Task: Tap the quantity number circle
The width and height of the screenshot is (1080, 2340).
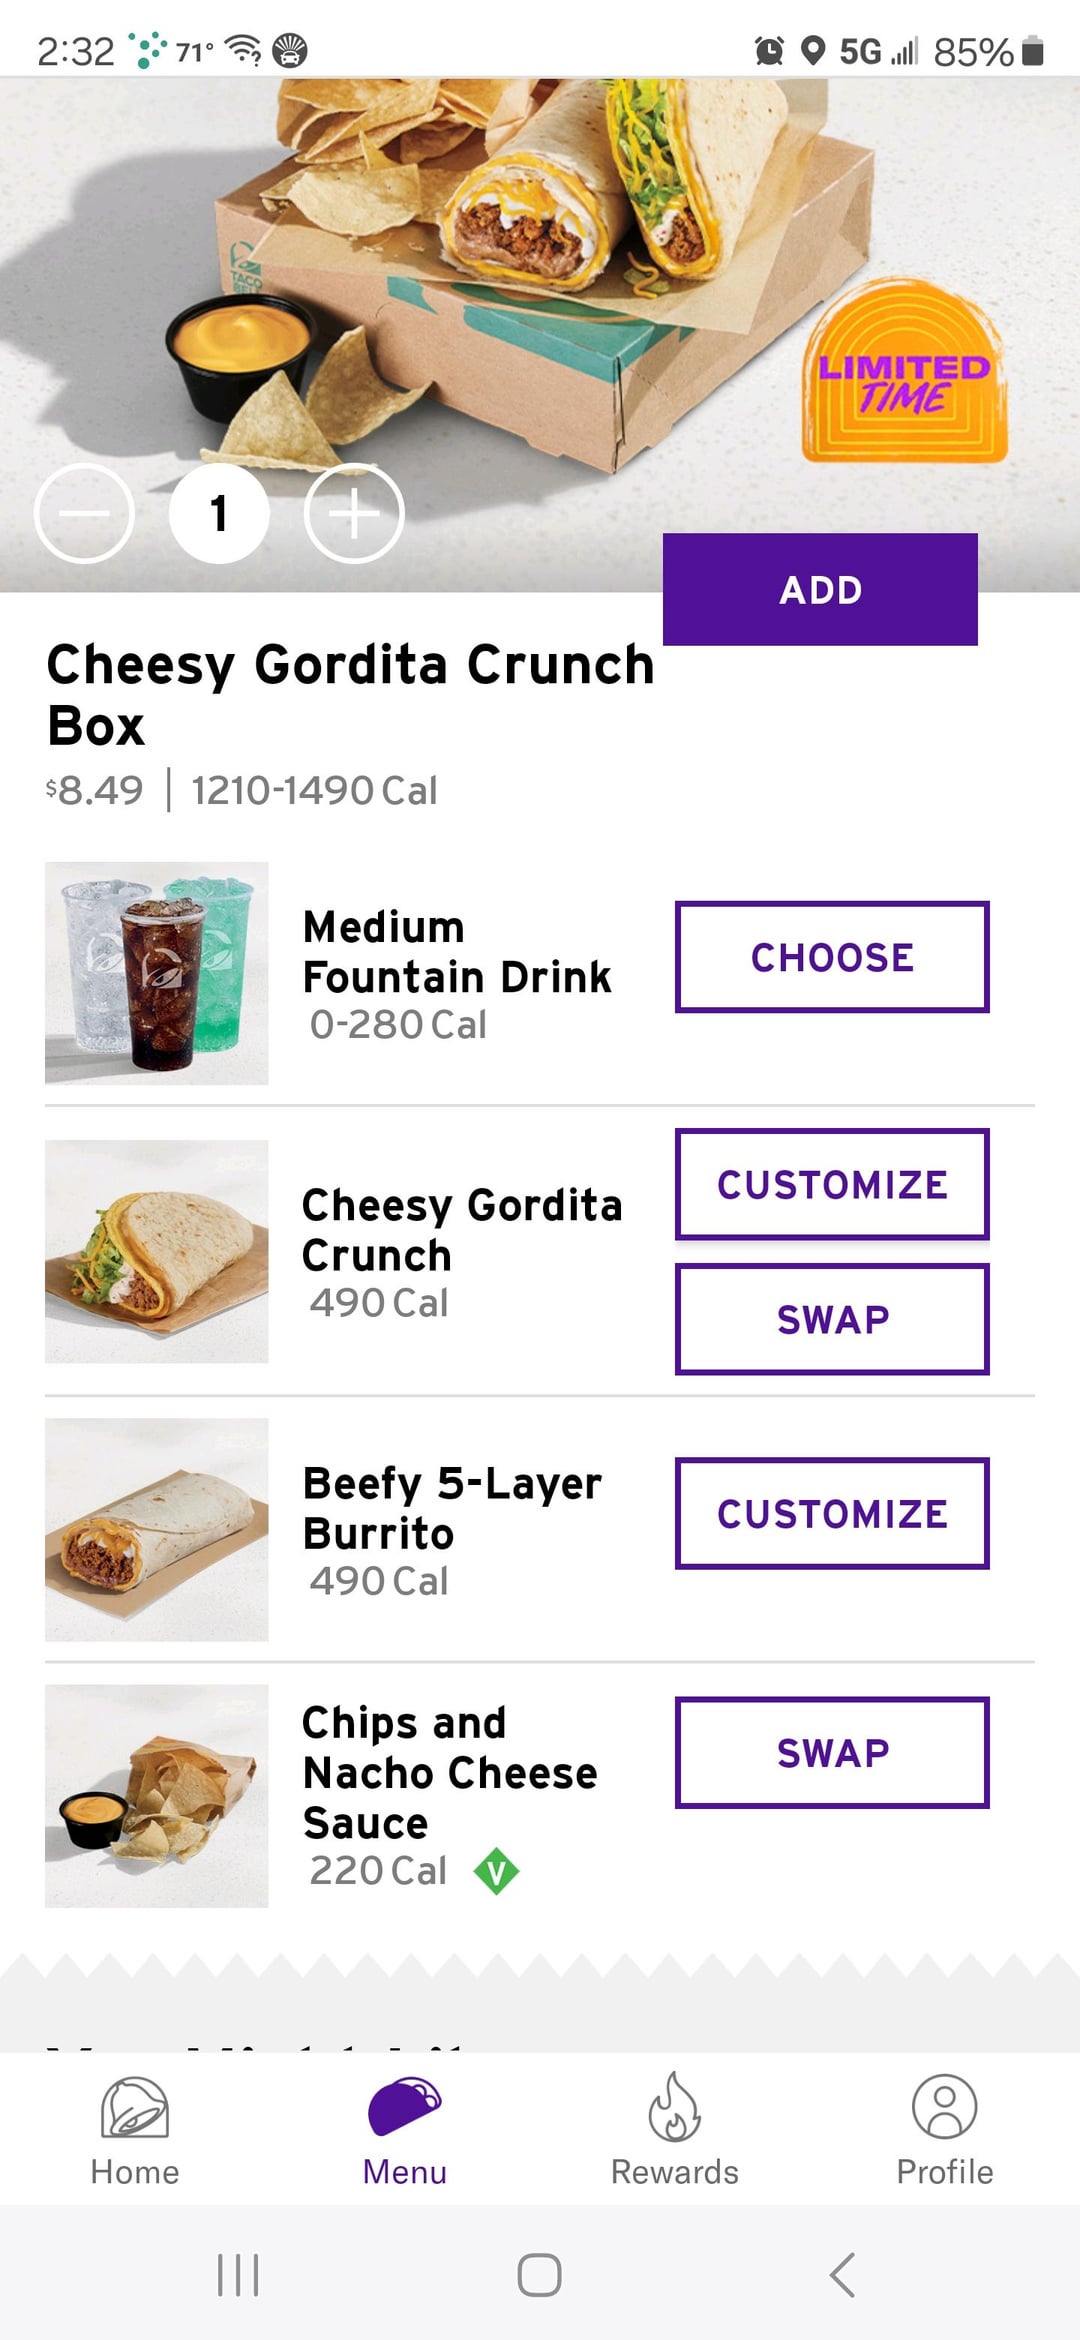Action: tap(219, 514)
